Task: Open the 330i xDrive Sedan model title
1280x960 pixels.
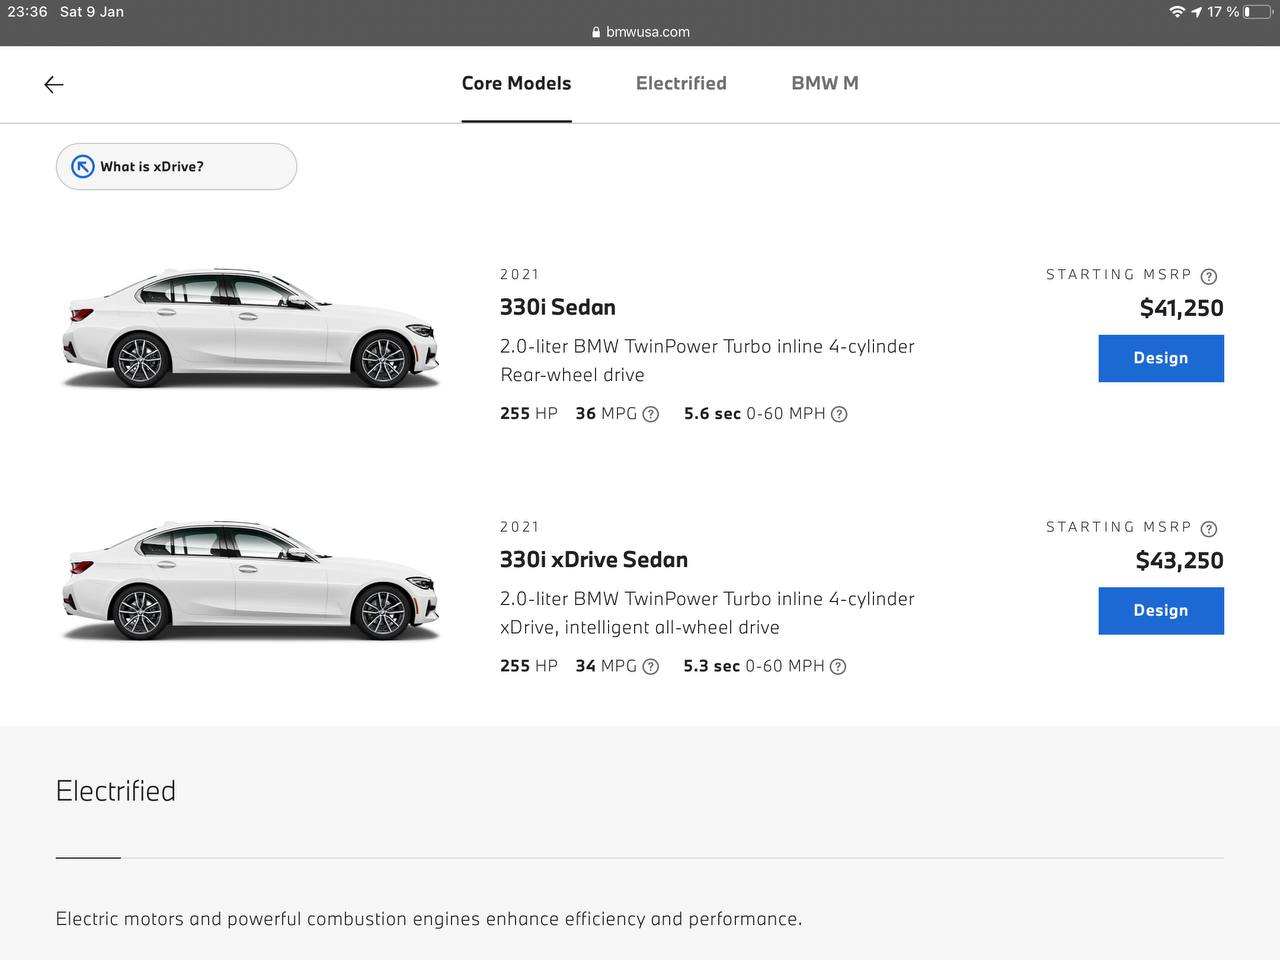Action: pyautogui.click(x=594, y=560)
